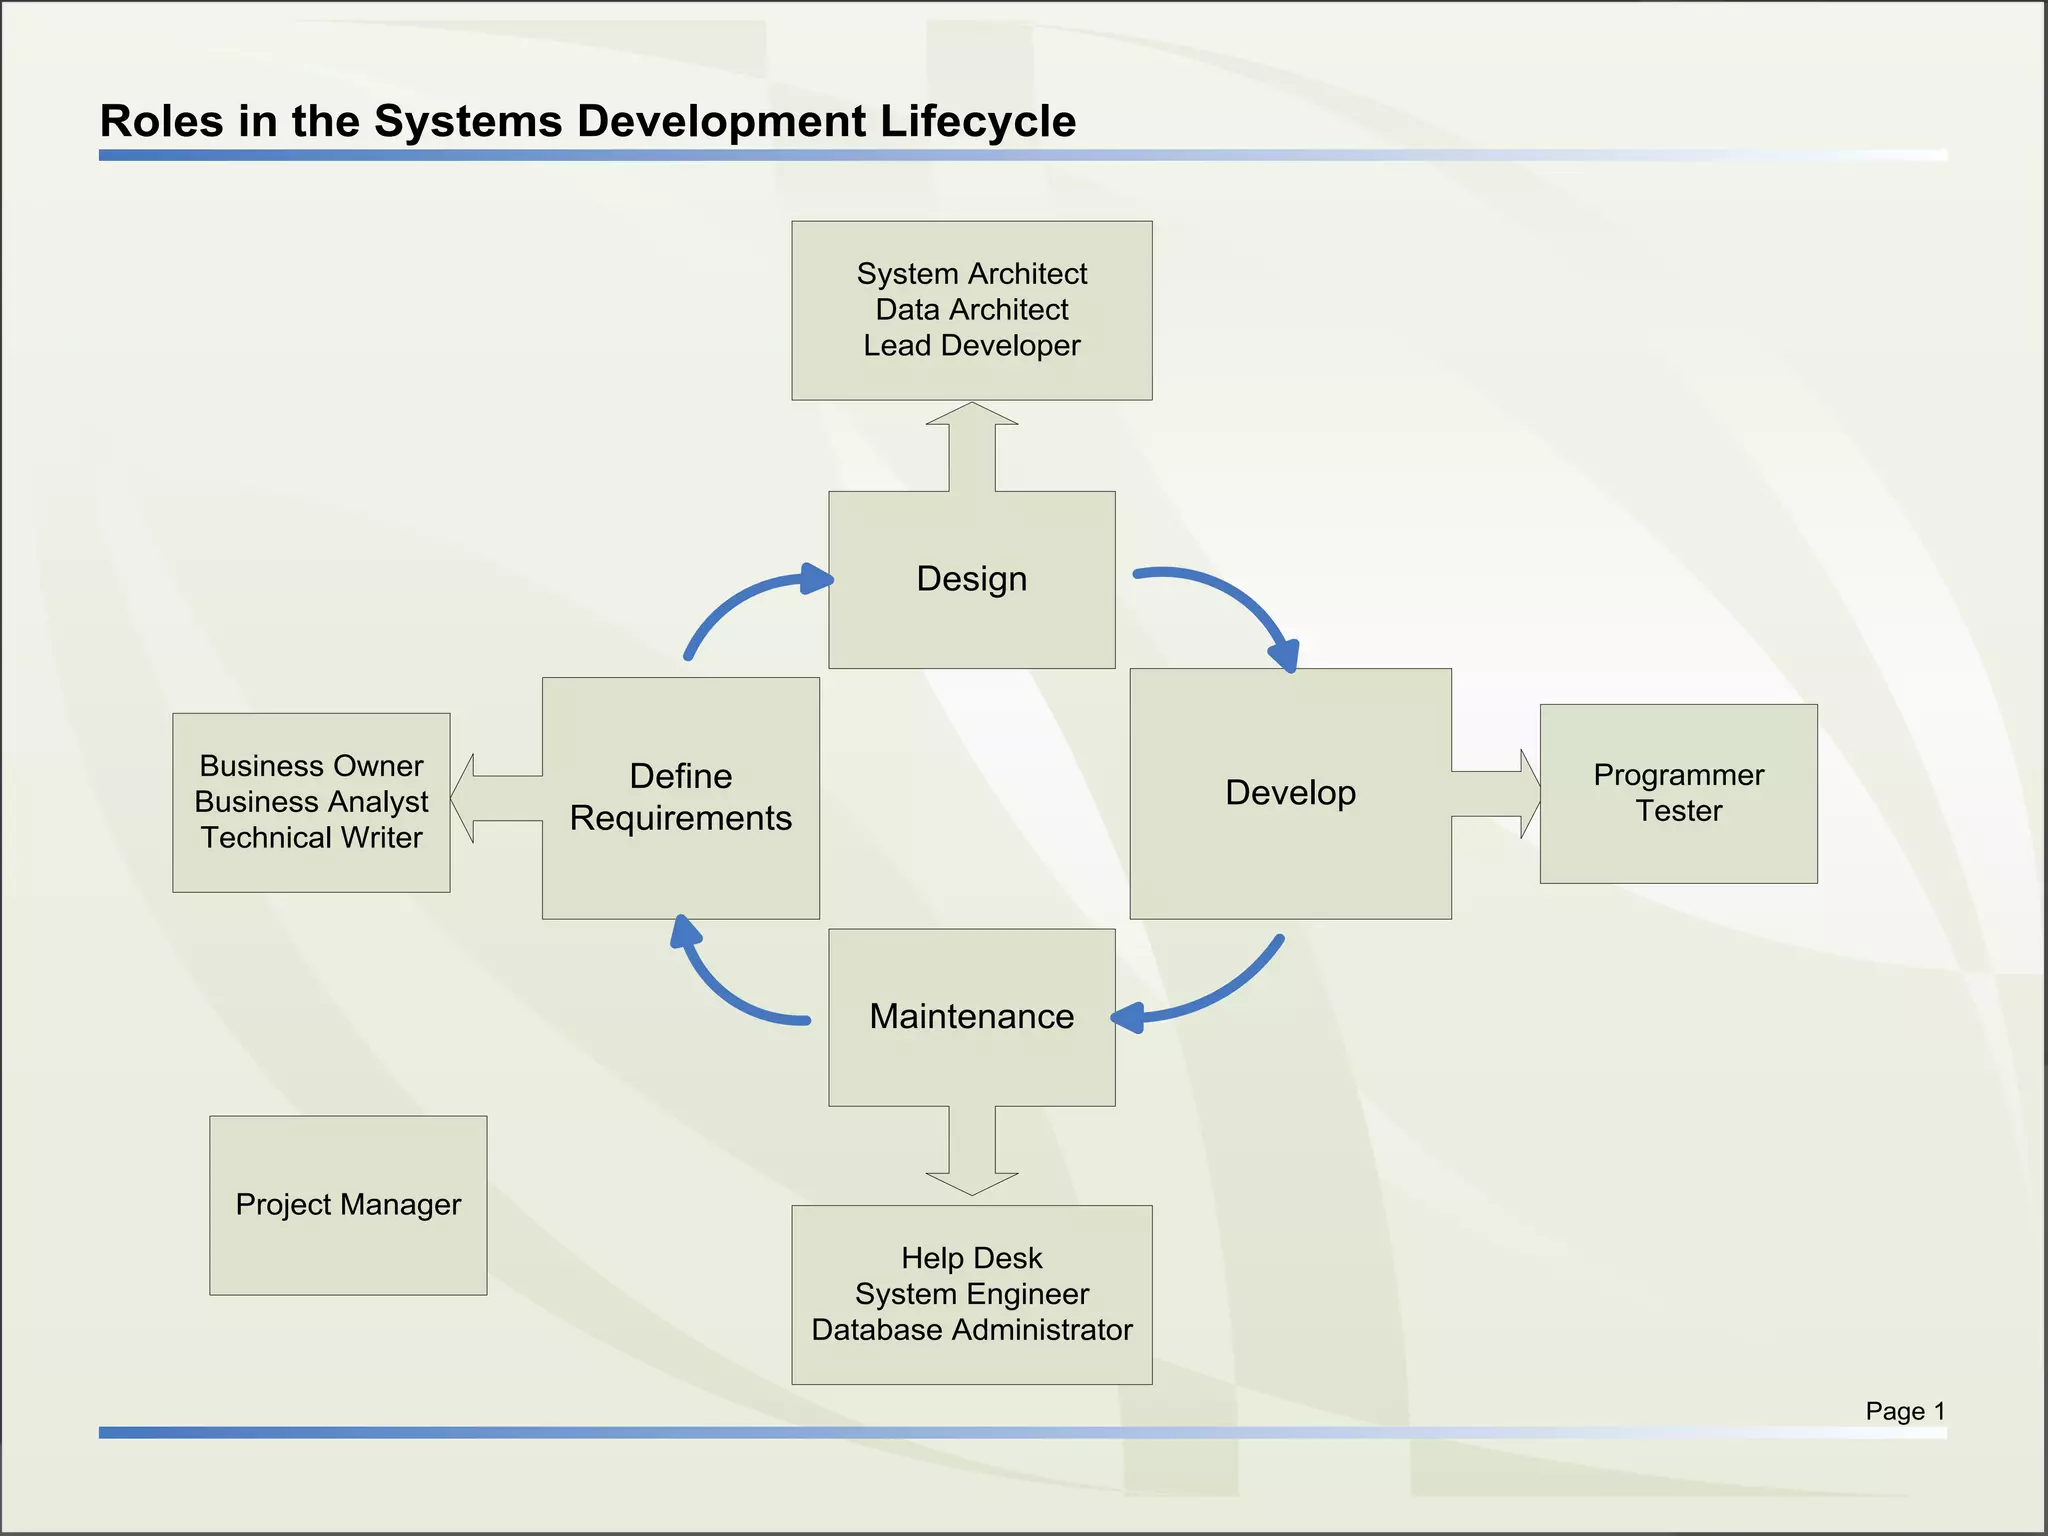This screenshot has width=2048, height=1536.
Task: Click the Page 1 footer label
Action: (x=1904, y=1411)
